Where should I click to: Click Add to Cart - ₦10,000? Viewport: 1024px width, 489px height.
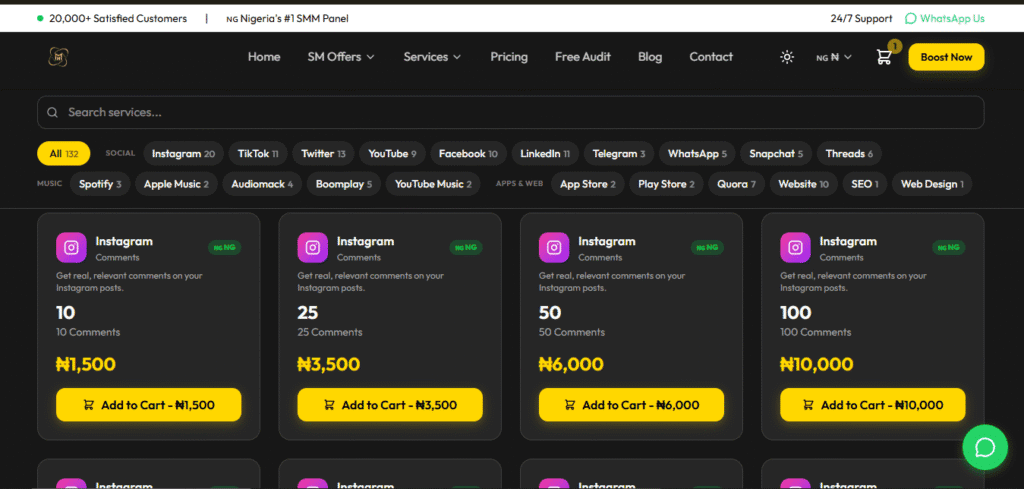point(872,405)
